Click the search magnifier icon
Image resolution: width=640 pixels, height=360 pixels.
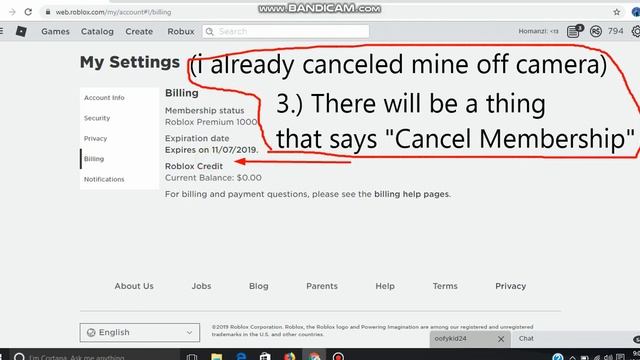pos(210,31)
